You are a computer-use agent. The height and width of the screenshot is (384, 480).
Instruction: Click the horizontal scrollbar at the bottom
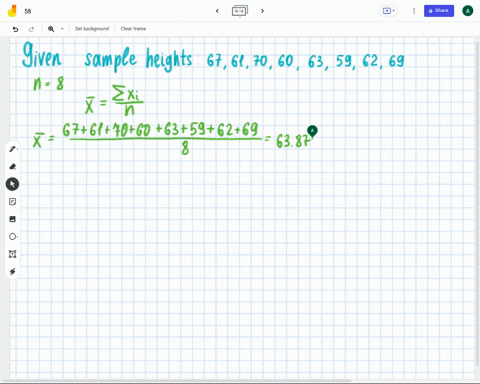[177, 380]
